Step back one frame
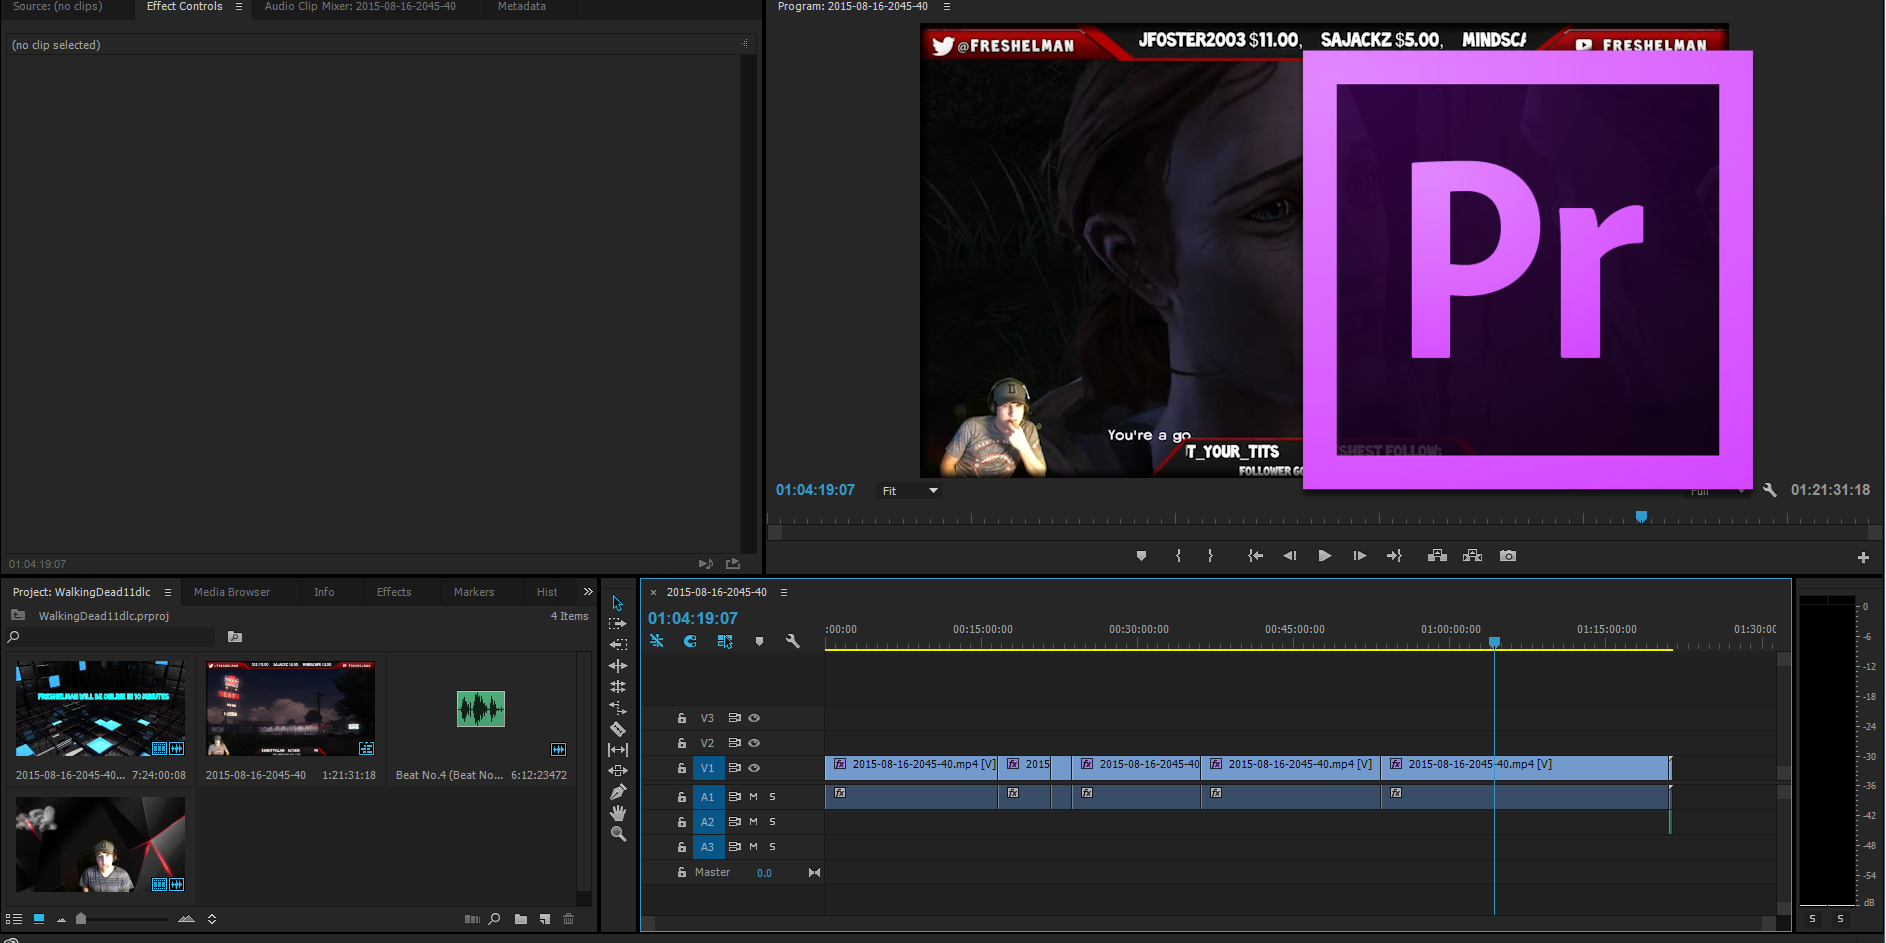Viewport: 1886px width, 943px height. coord(1290,556)
